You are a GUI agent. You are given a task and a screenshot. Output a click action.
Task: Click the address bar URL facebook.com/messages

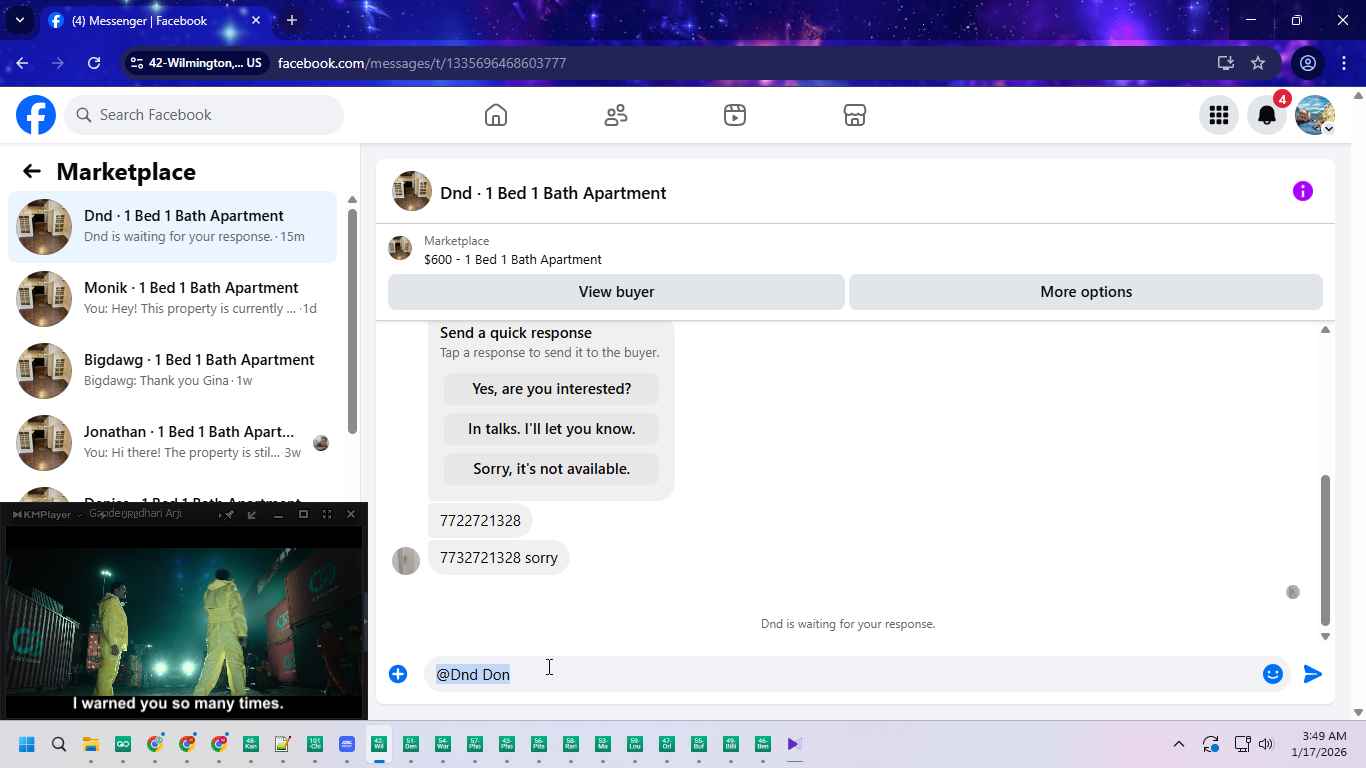click(422, 63)
